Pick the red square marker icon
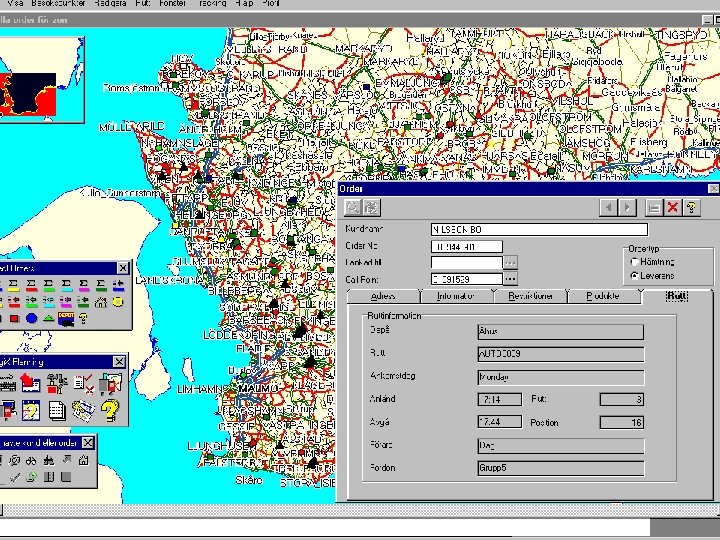This screenshot has width=720, height=540. tap(14, 318)
